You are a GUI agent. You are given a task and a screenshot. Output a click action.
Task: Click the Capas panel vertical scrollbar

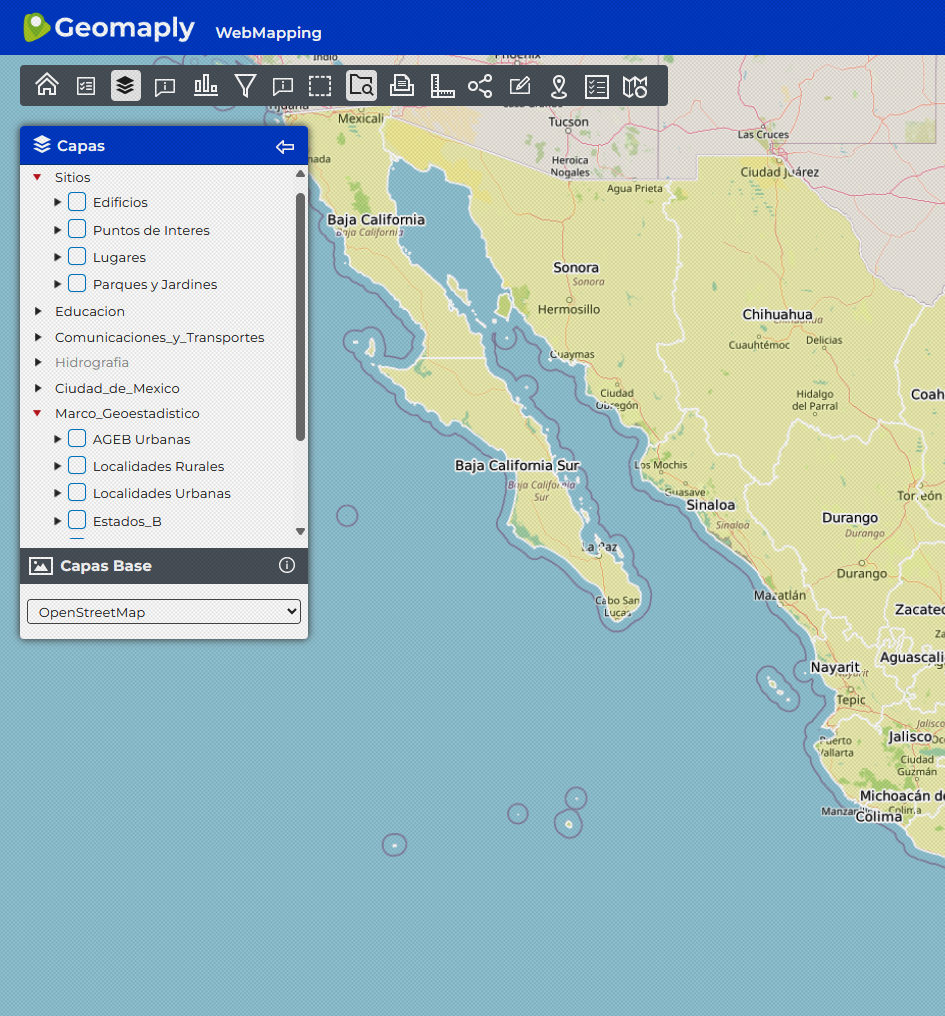pos(300,316)
